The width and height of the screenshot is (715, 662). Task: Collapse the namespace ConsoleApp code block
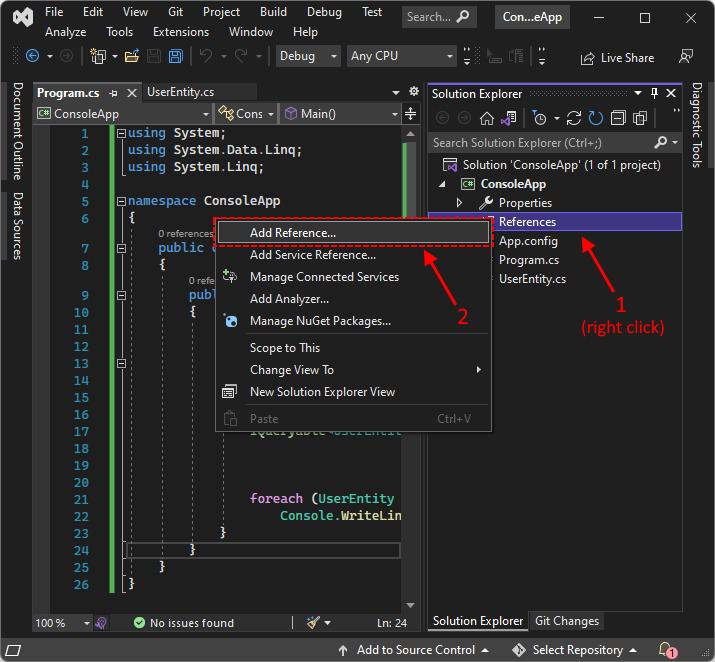coord(121,201)
